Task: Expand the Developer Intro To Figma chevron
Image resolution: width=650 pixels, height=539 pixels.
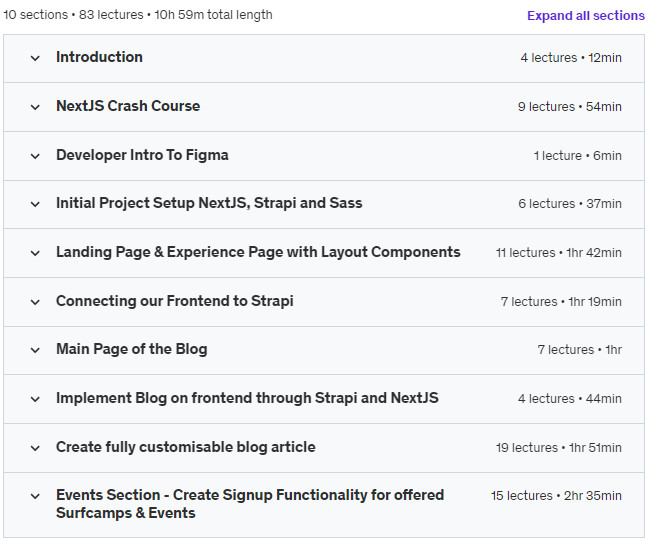Action: coord(35,156)
